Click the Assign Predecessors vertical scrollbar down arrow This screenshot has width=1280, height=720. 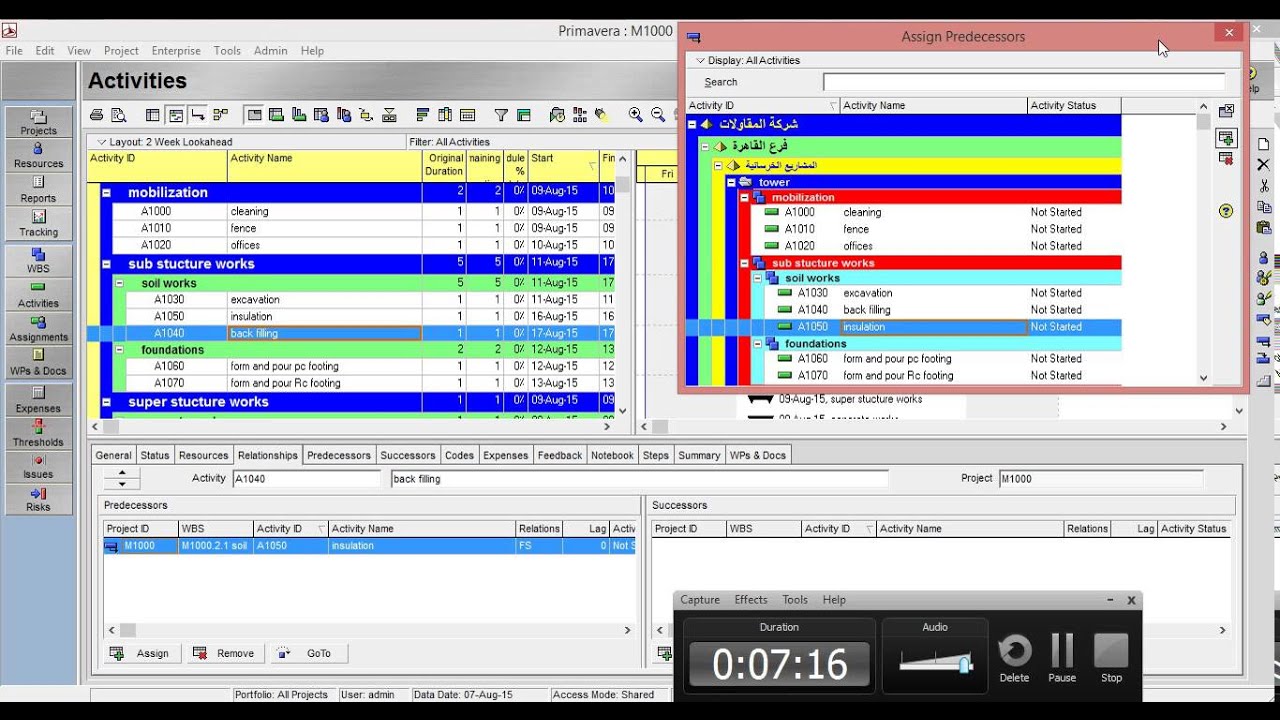(1203, 378)
